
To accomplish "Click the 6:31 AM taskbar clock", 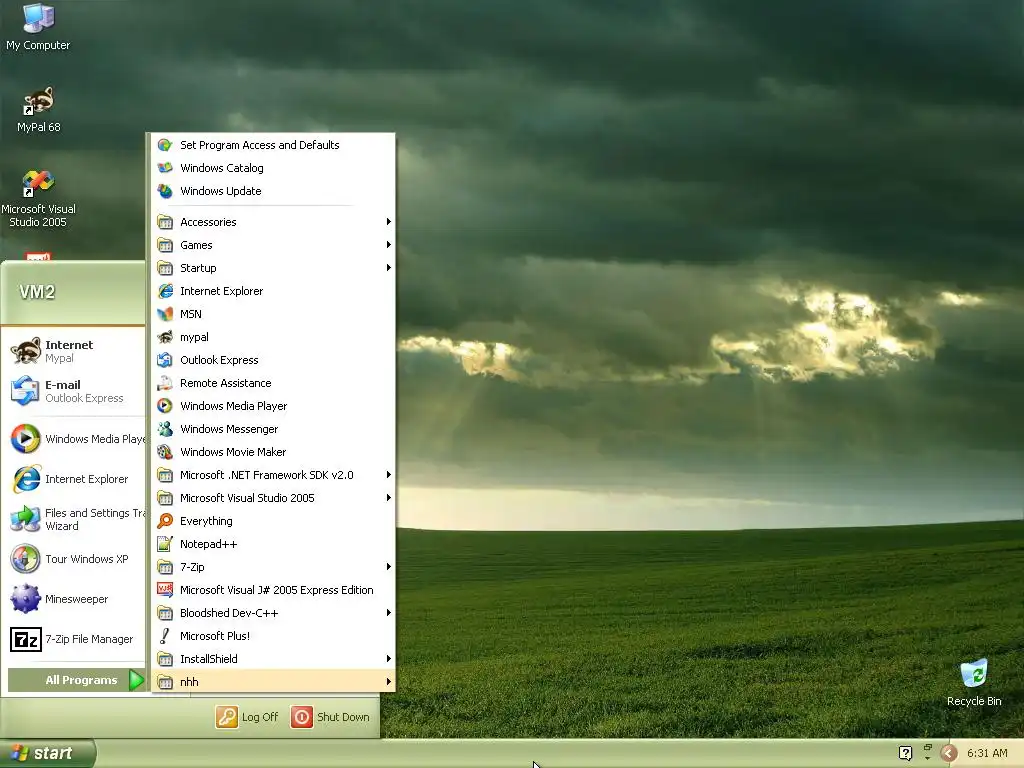I will tap(987, 753).
